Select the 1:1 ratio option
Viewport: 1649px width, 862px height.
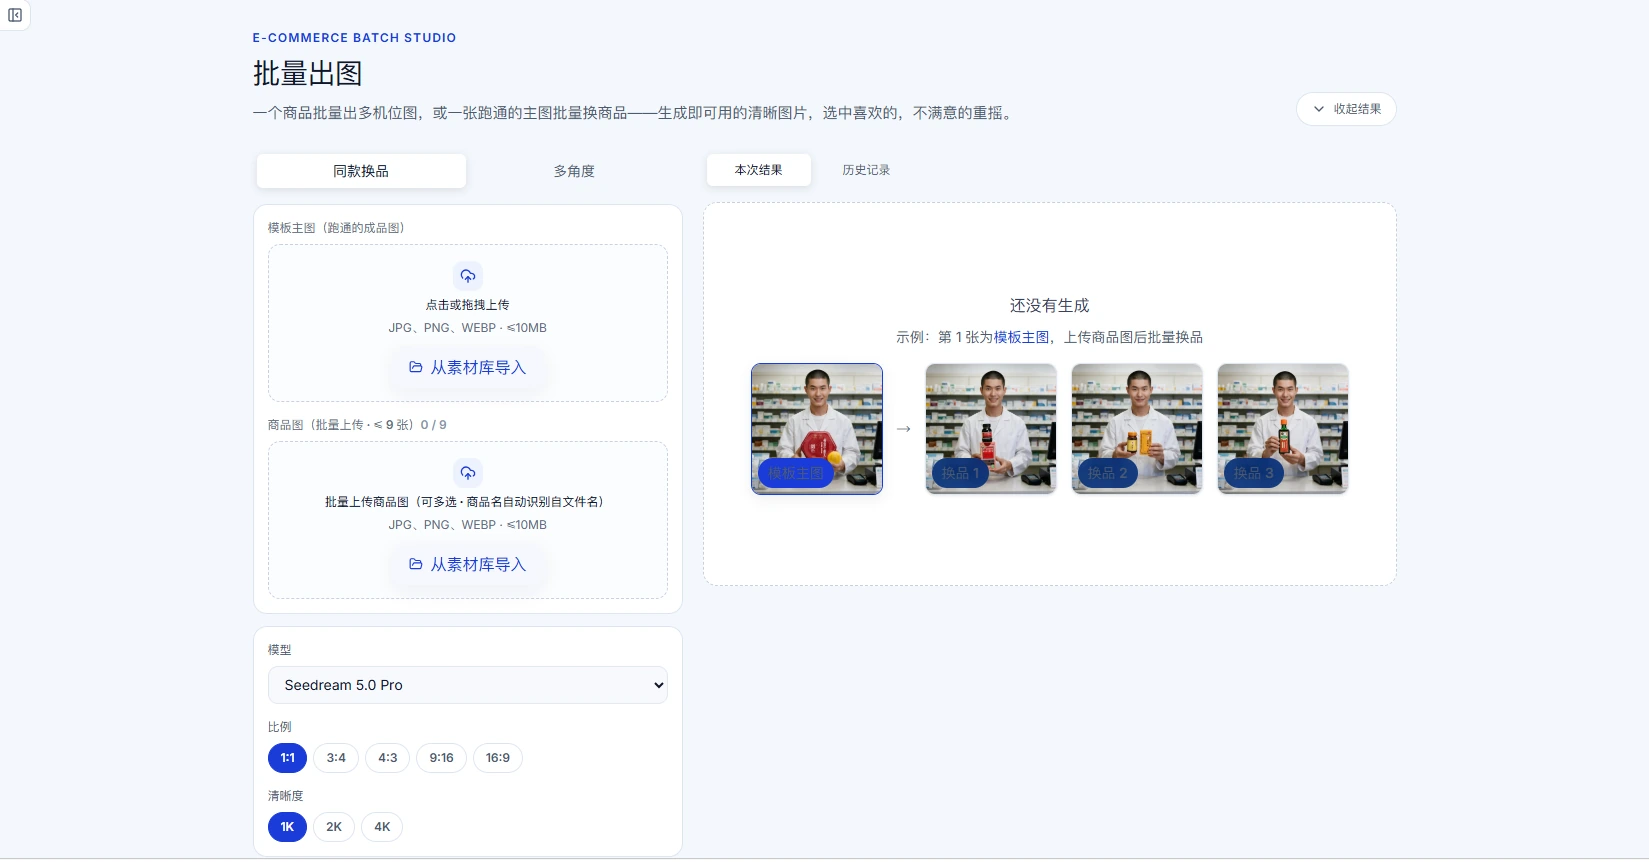(x=287, y=758)
